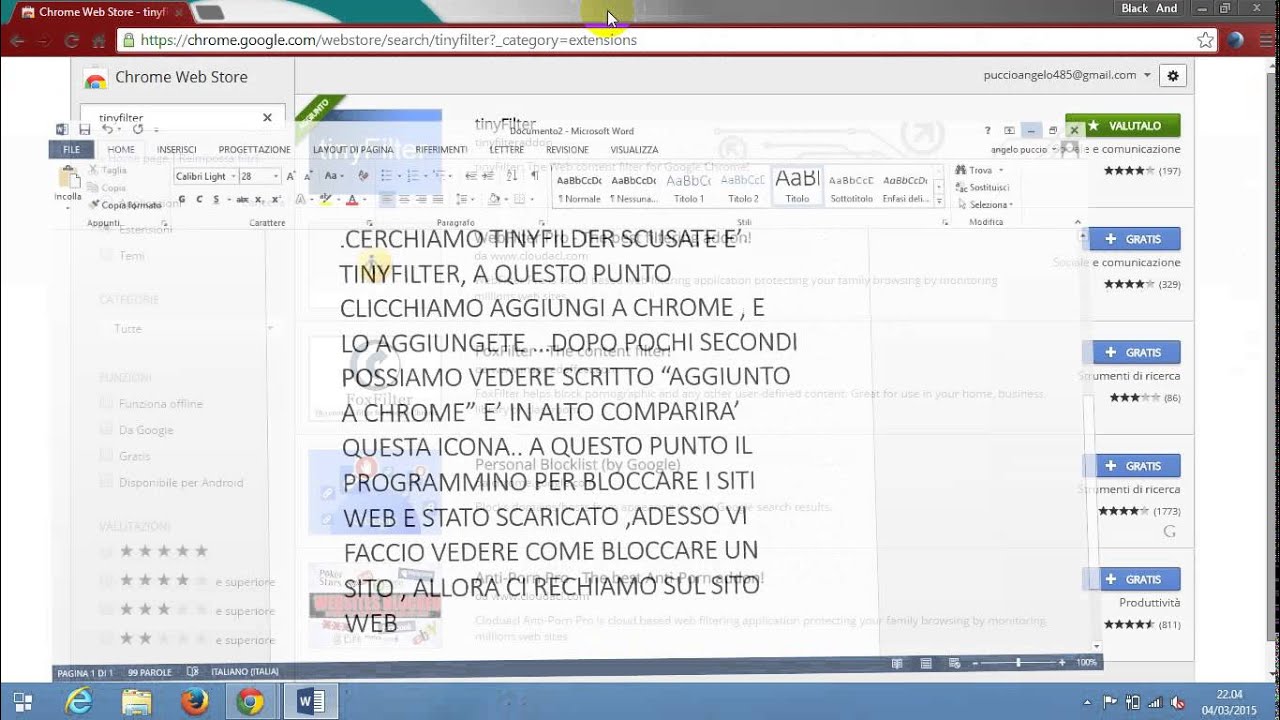Viewport: 1280px width, 720px height.
Task: Clear all formatting eraser icon
Action: [x=363, y=176]
